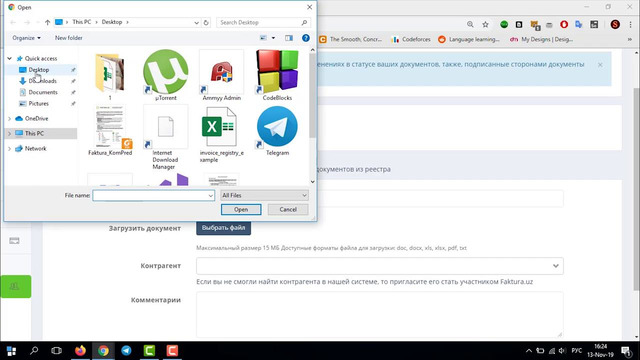This screenshot has width=640, height=360.
Task: Open the Chrome profile avatar S
Action: point(615,24)
